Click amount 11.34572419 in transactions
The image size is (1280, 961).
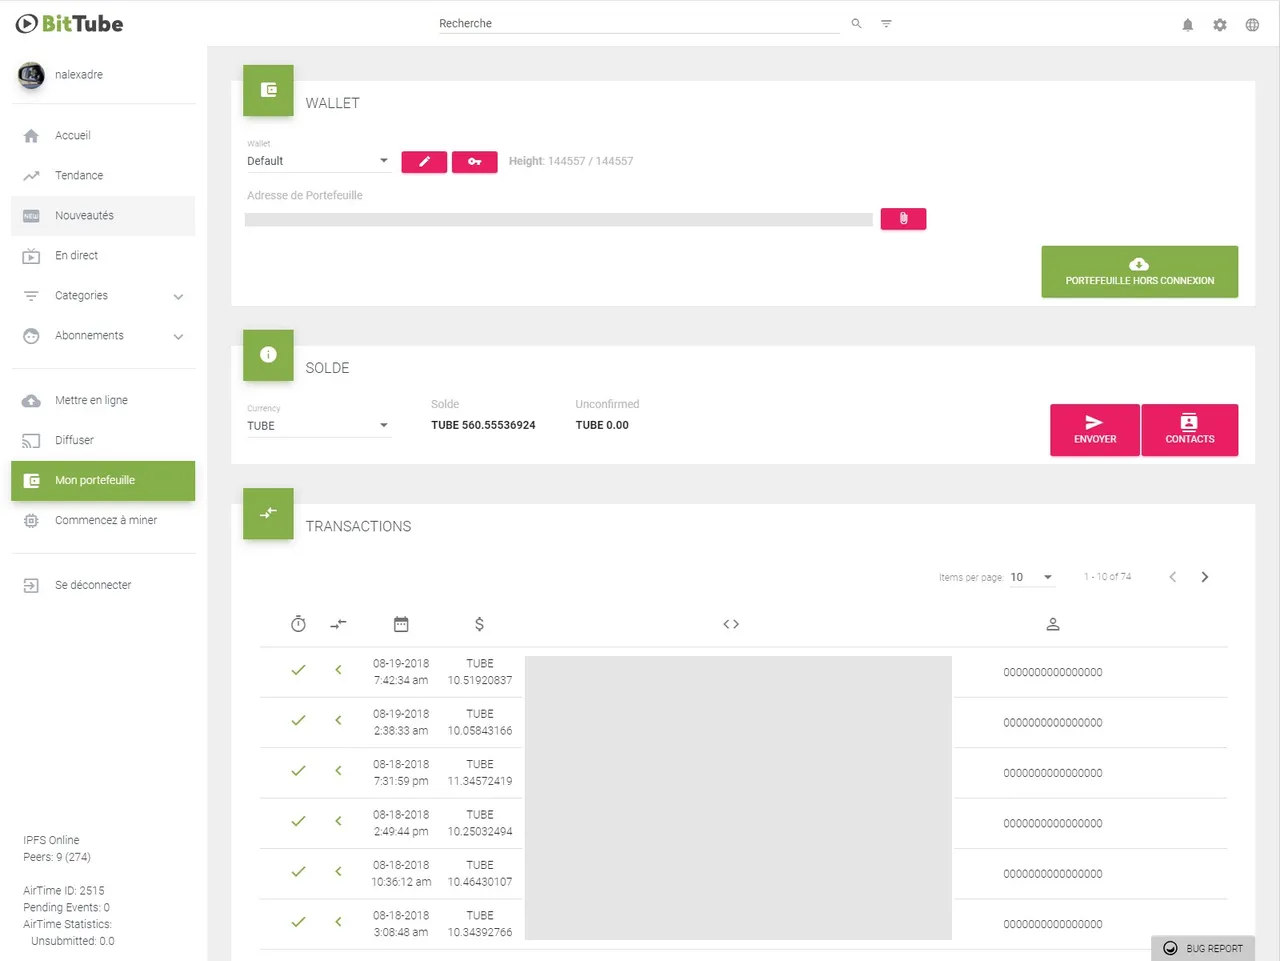click(480, 782)
